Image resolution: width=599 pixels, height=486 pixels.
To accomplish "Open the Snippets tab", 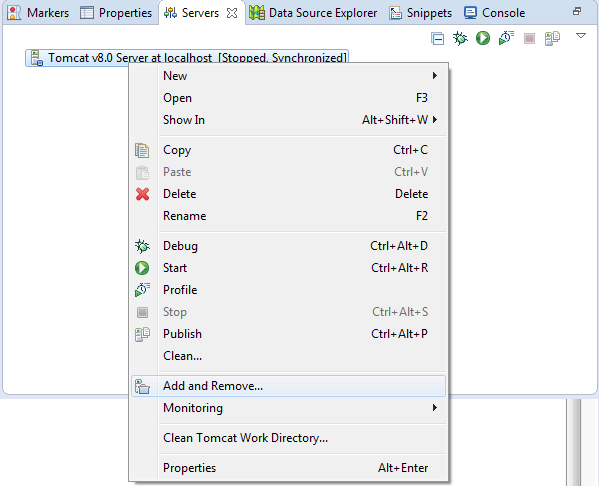I will (x=420, y=13).
